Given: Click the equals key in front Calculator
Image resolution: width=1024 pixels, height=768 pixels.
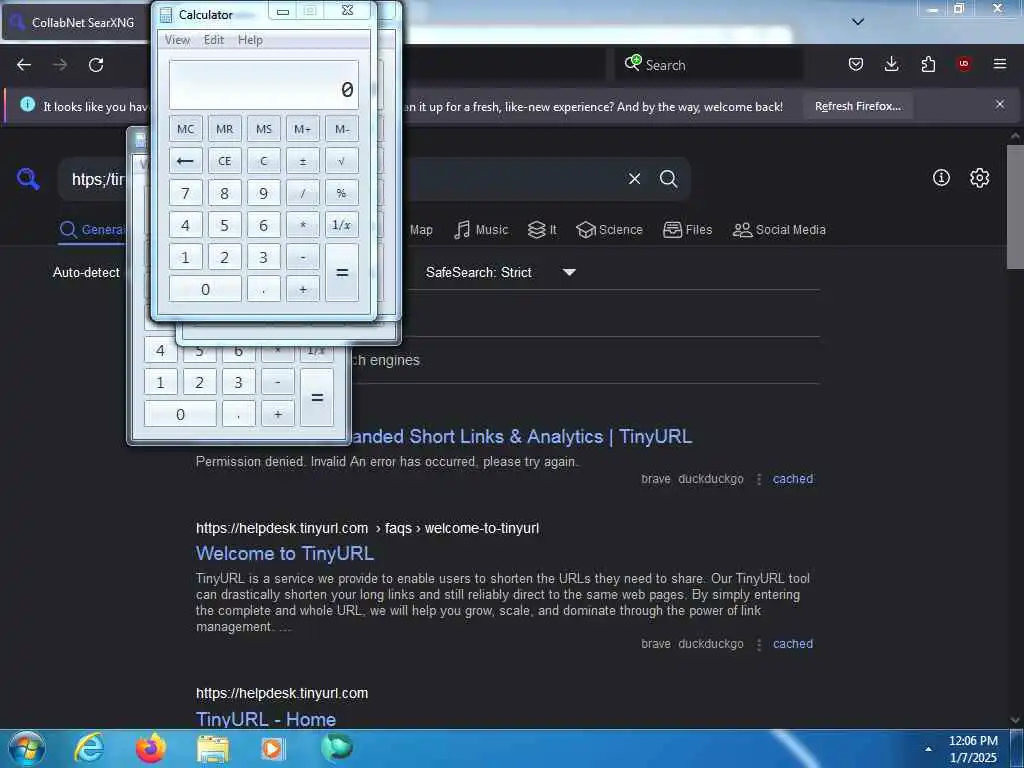Looking at the screenshot, I should tap(342, 272).
